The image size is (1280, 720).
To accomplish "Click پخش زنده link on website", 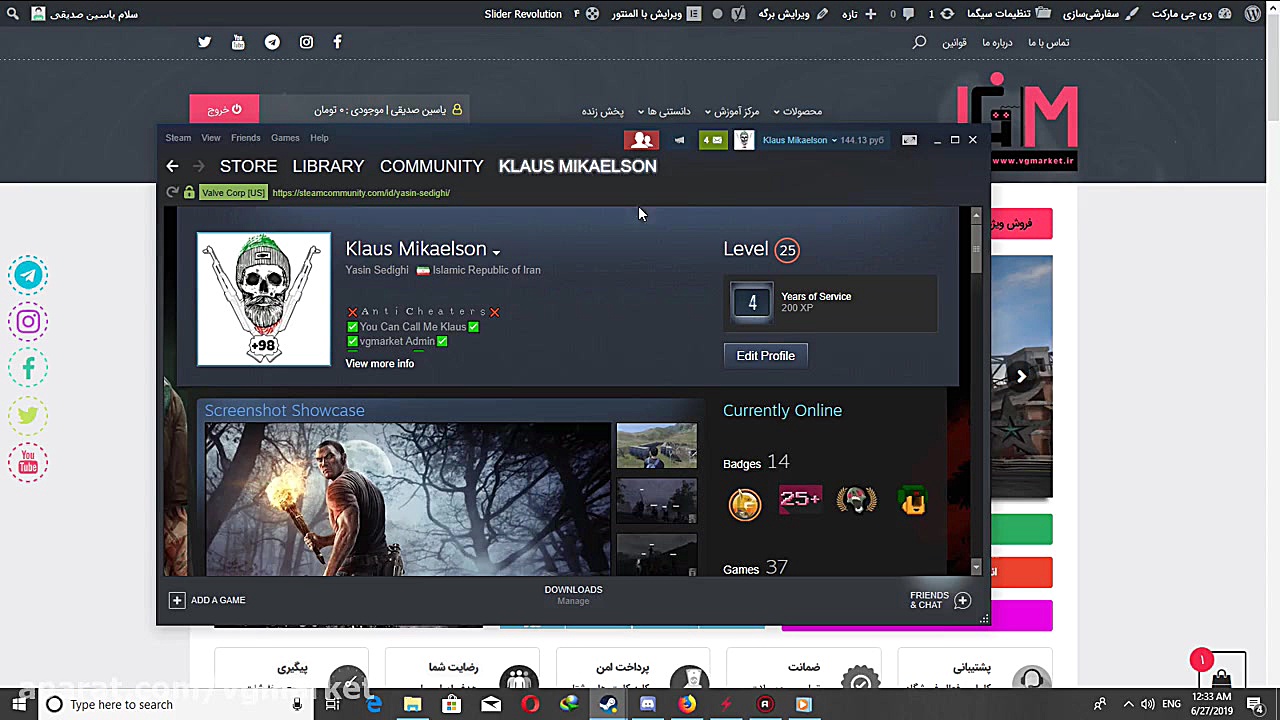I will (x=603, y=111).
